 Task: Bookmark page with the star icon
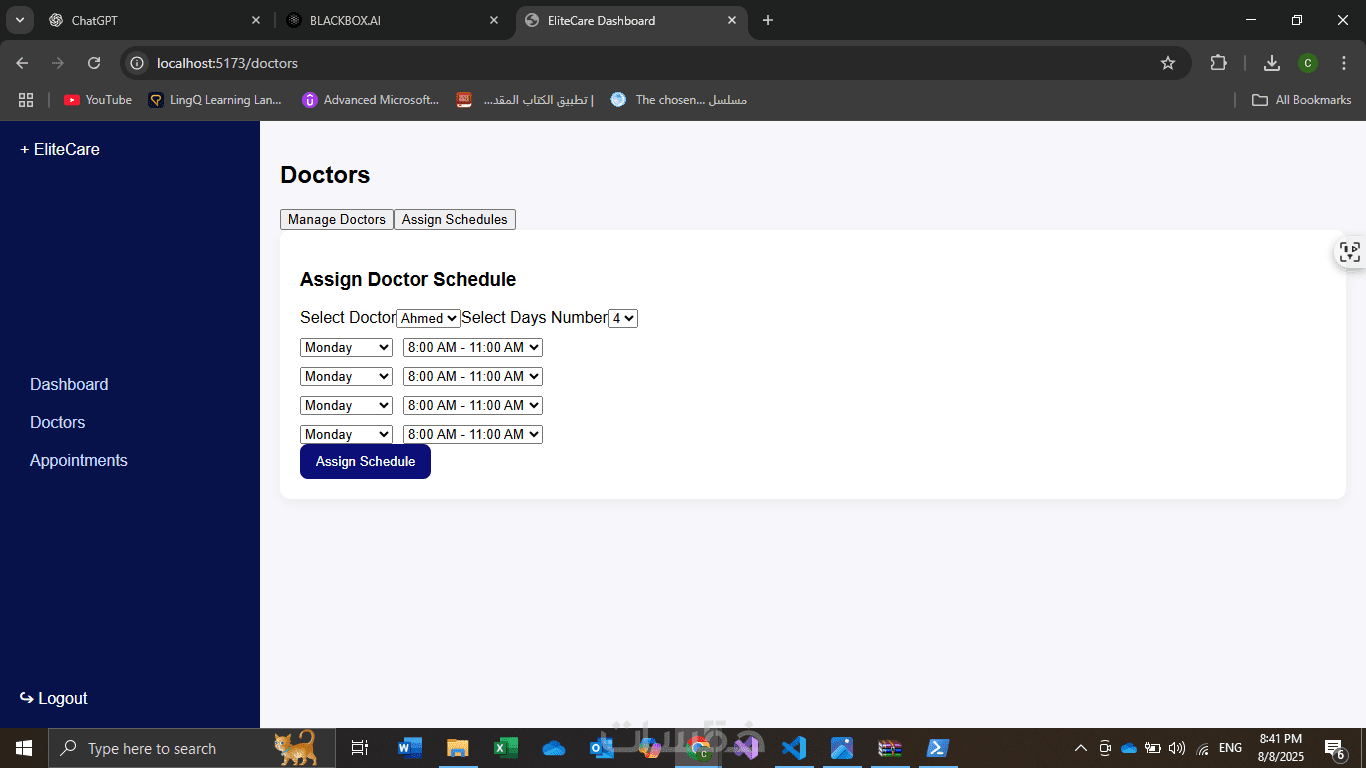pos(1168,63)
